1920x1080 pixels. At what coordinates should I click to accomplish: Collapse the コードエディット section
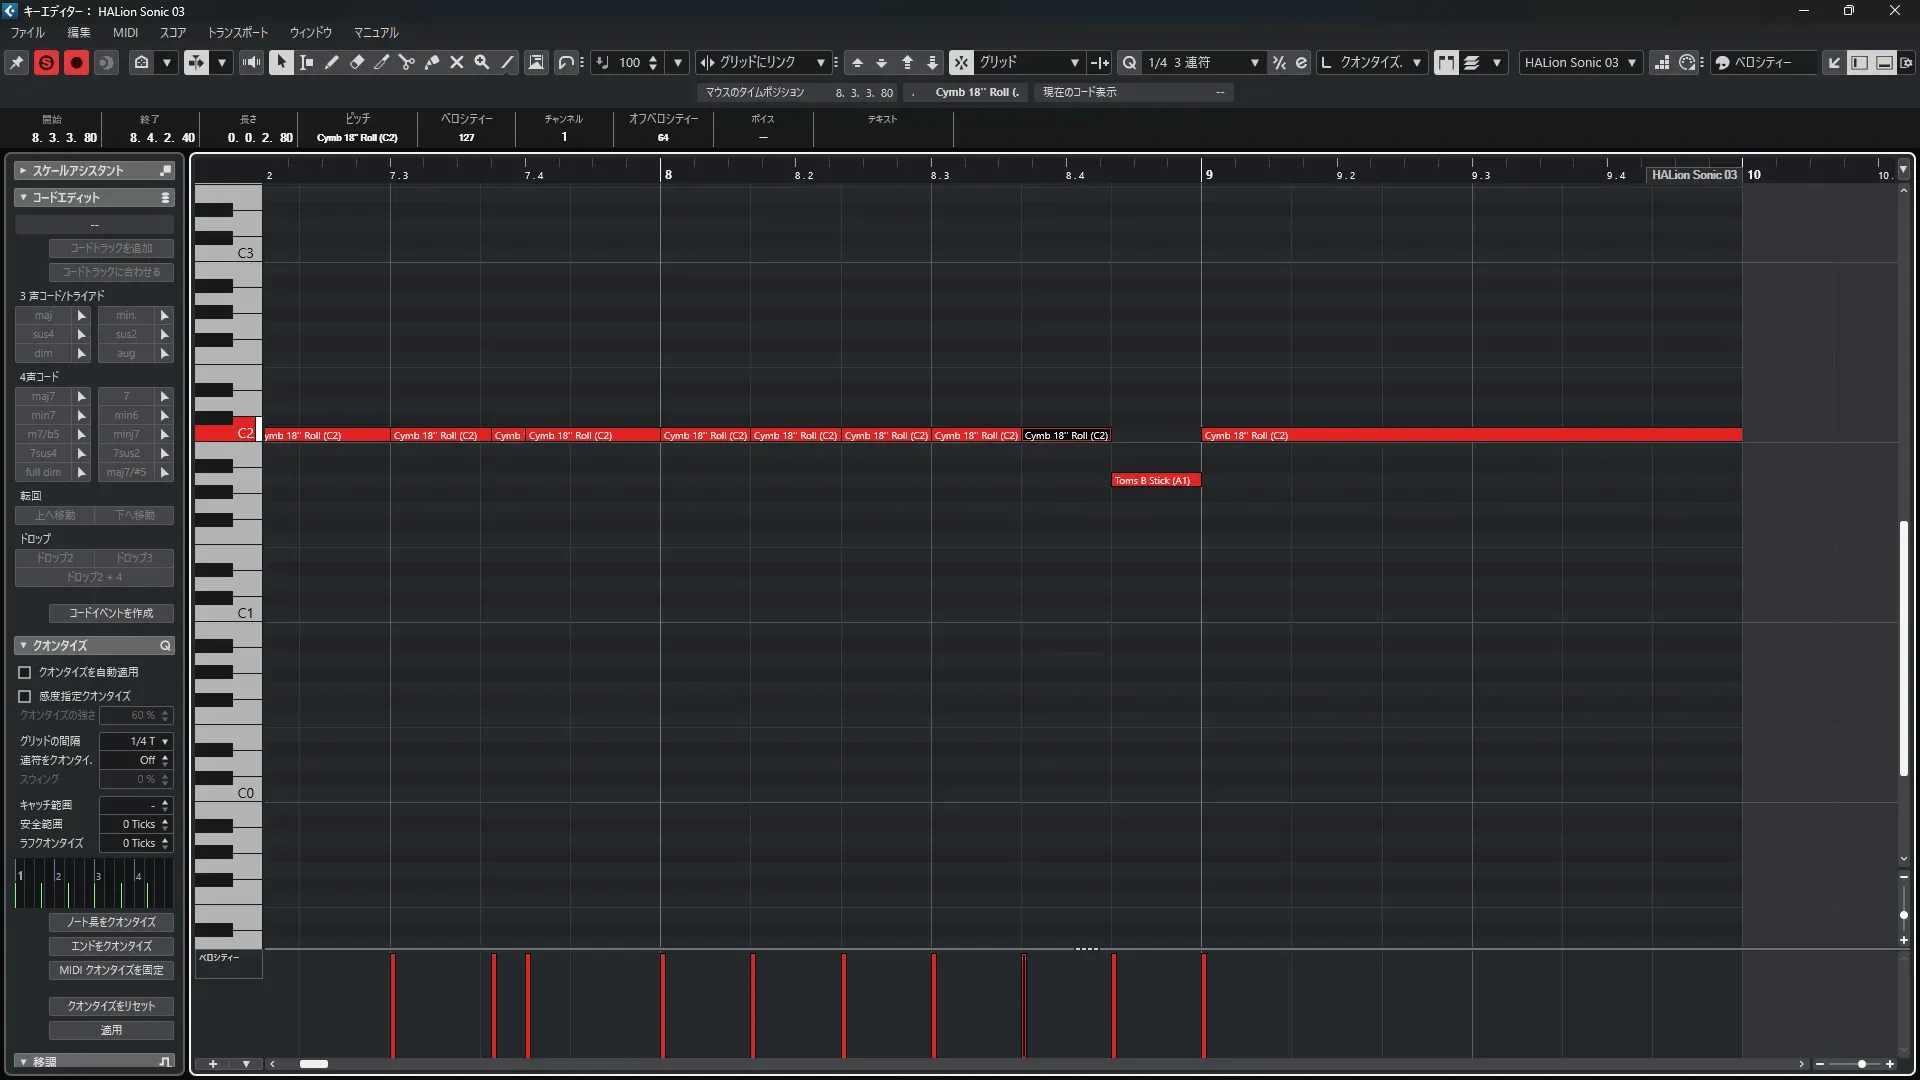coord(23,198)
